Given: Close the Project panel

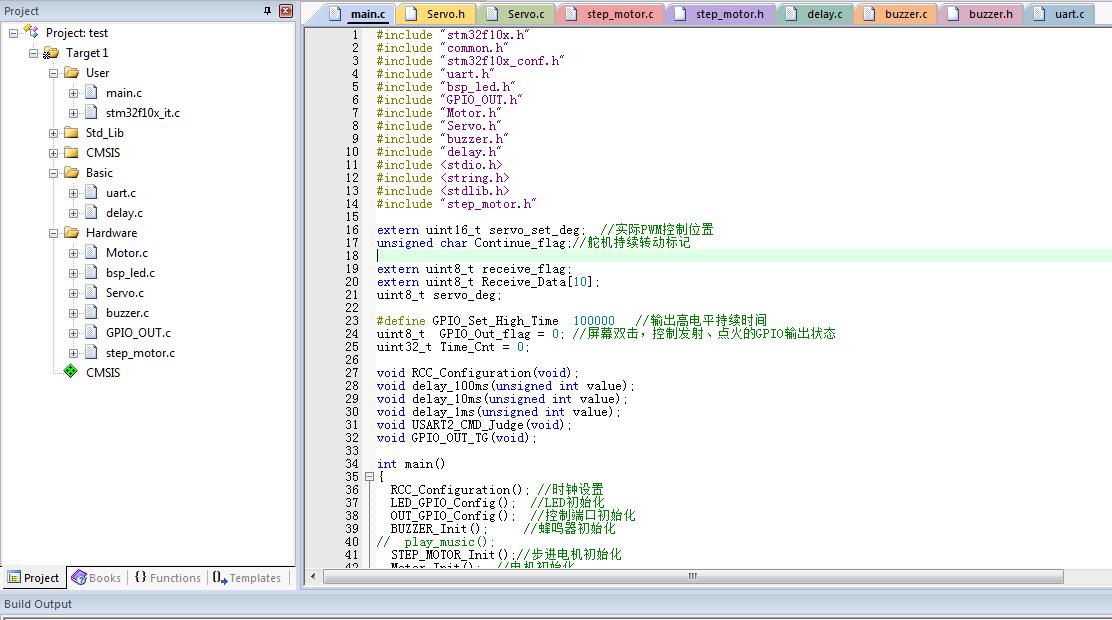Looking at the screenshot, I should click(x=286, y=11).
